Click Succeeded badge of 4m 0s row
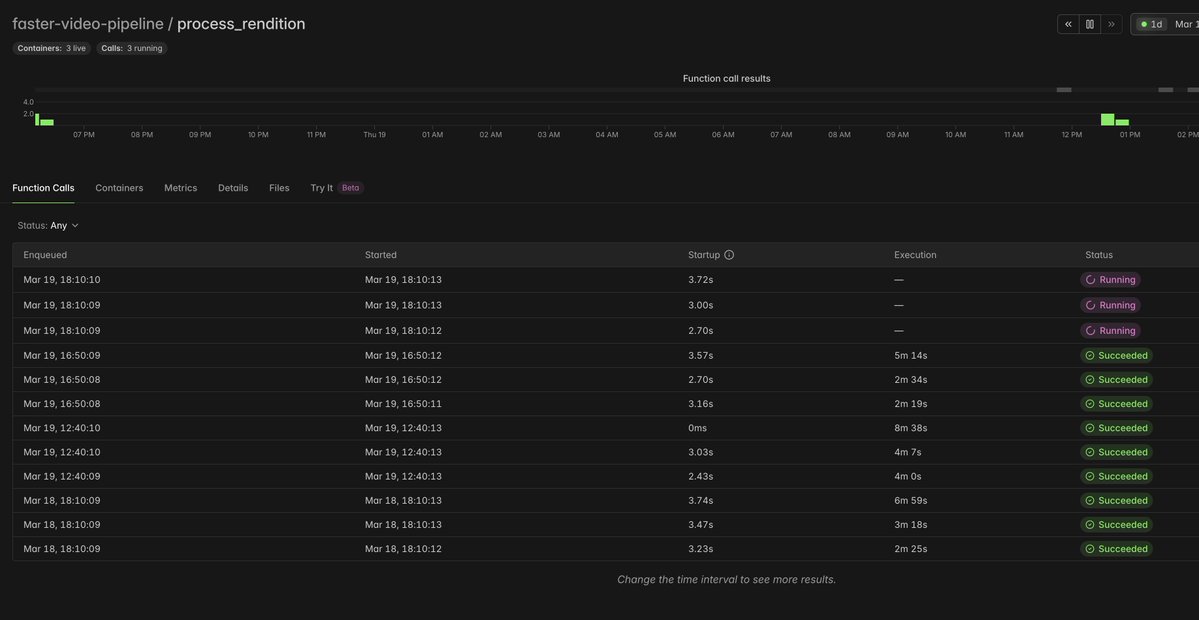Image resolution: width=1199 pixels, height=620 pixels. pos(1116,476)
